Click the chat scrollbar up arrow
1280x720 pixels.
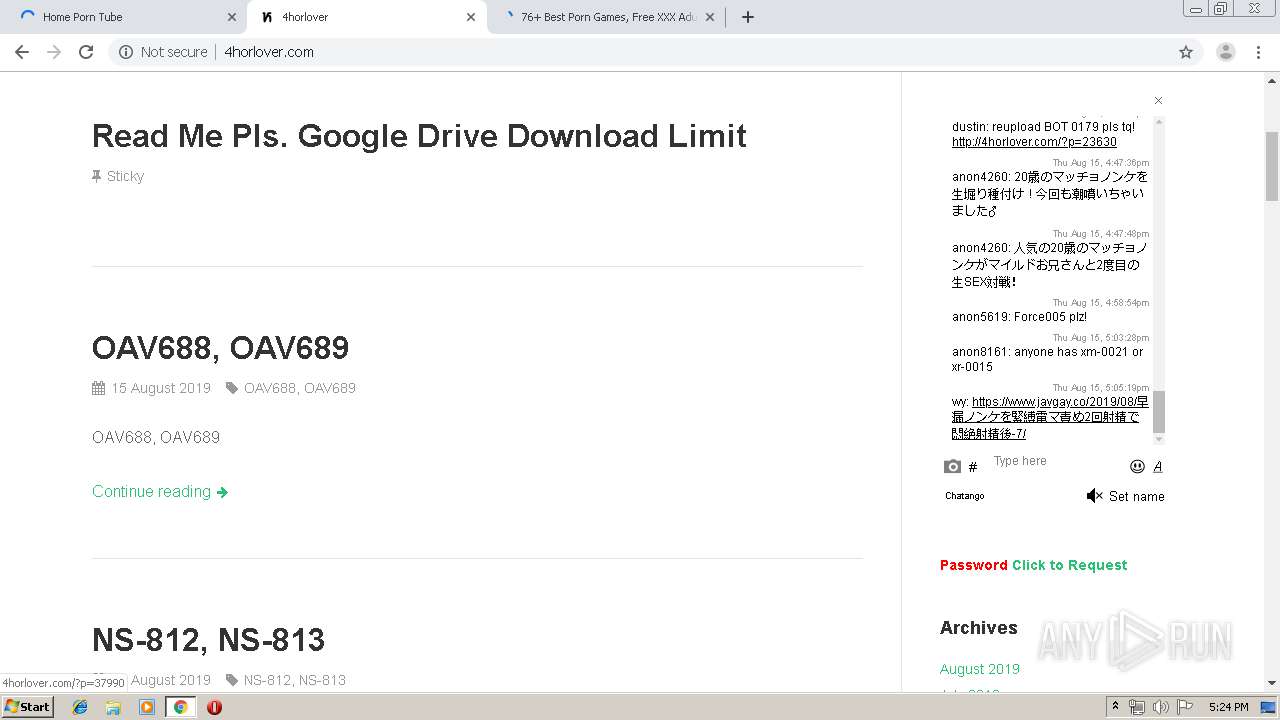[x=1159, y=121]
